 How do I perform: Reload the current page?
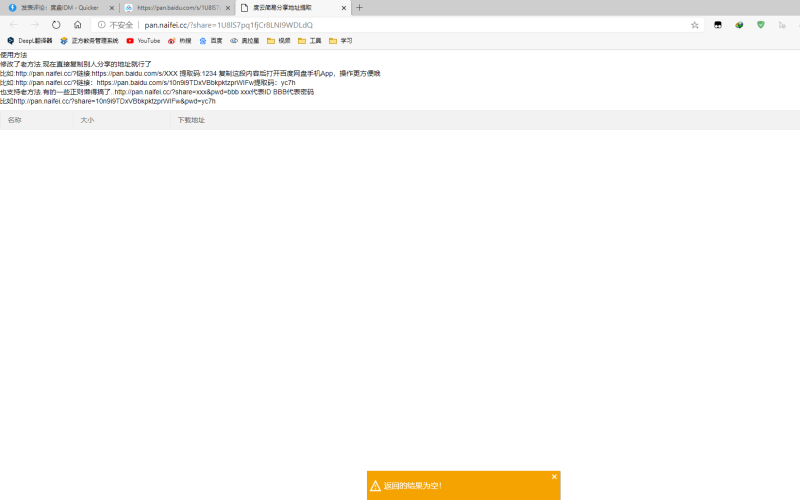tap(56, 24)
